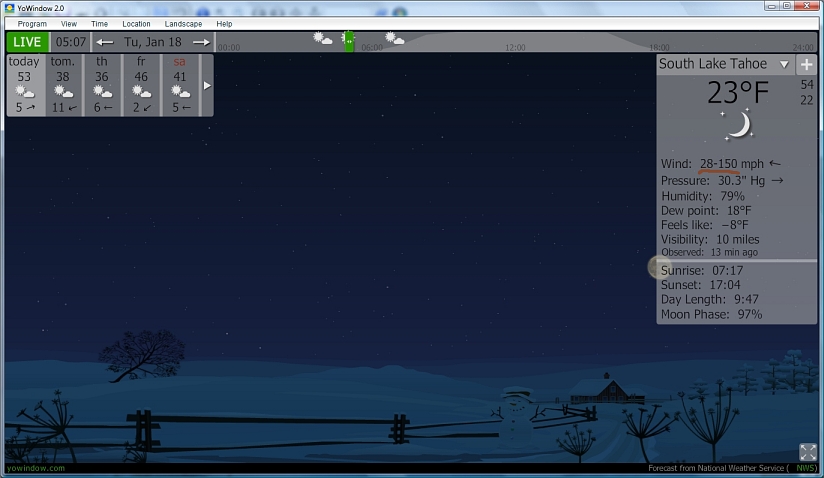This screenshot has height=478, width=824.
Task: Click the green time marker on timeline
Action: [x=349, y=42]
